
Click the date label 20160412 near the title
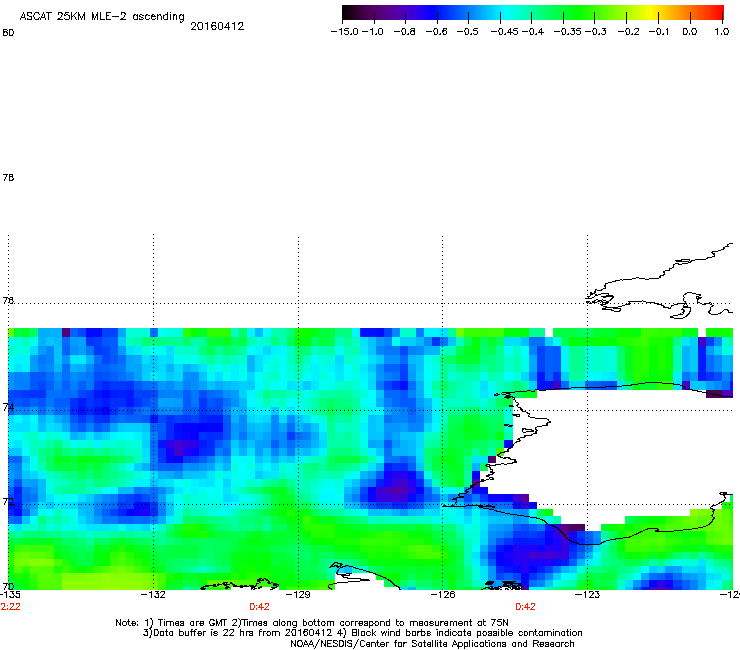217,26
